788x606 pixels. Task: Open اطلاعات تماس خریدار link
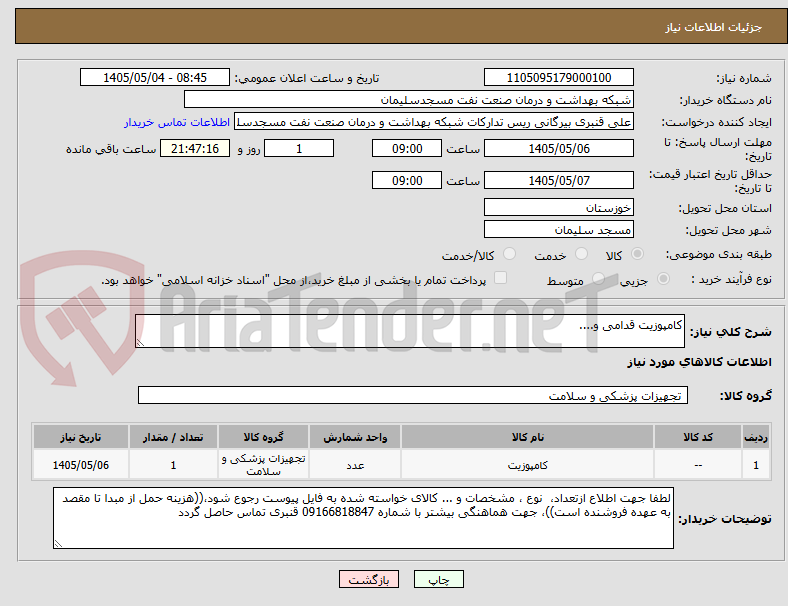point(177,122)
